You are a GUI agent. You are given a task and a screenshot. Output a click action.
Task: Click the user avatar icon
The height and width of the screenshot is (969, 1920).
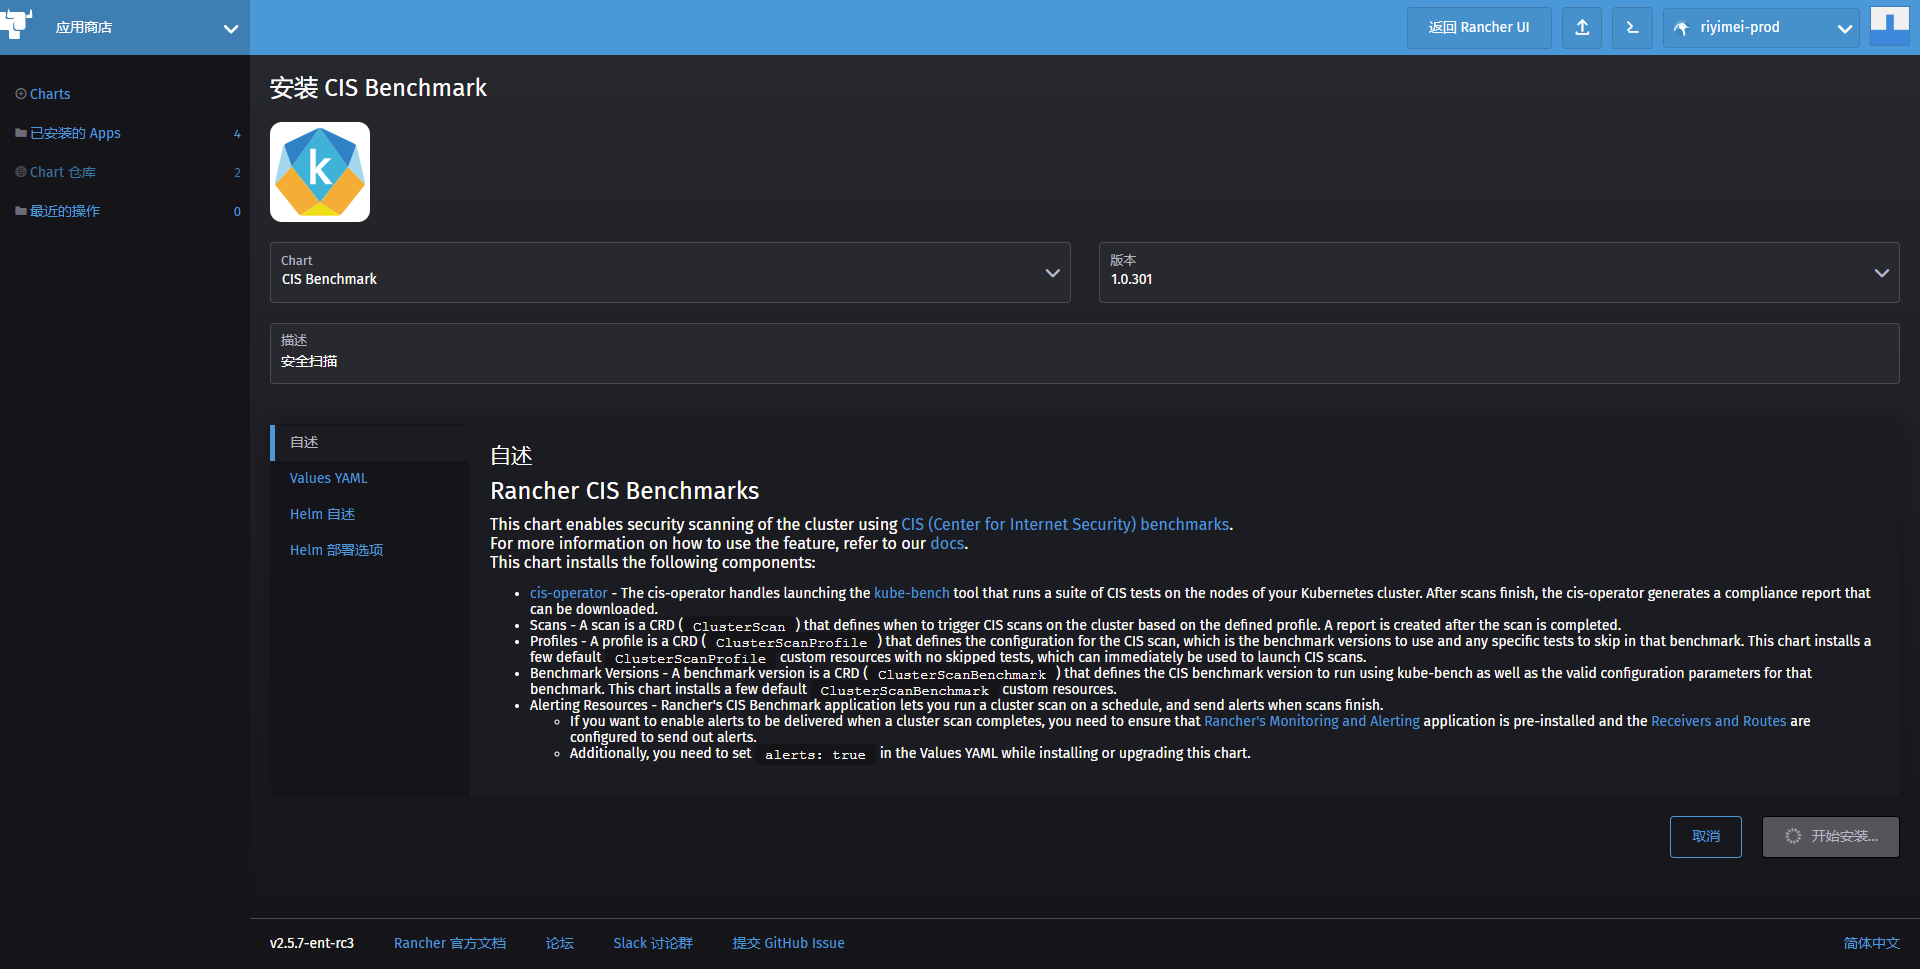tap(1890, 27)
